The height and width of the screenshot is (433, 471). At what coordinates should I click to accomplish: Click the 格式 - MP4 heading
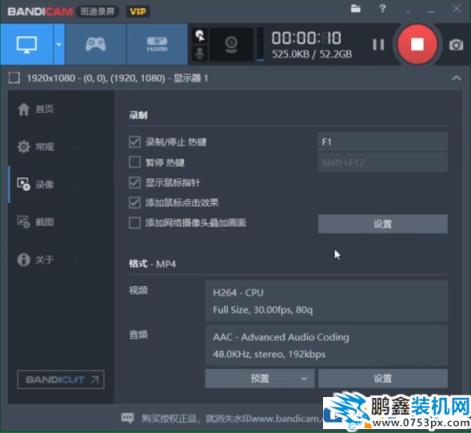(152, 264)
